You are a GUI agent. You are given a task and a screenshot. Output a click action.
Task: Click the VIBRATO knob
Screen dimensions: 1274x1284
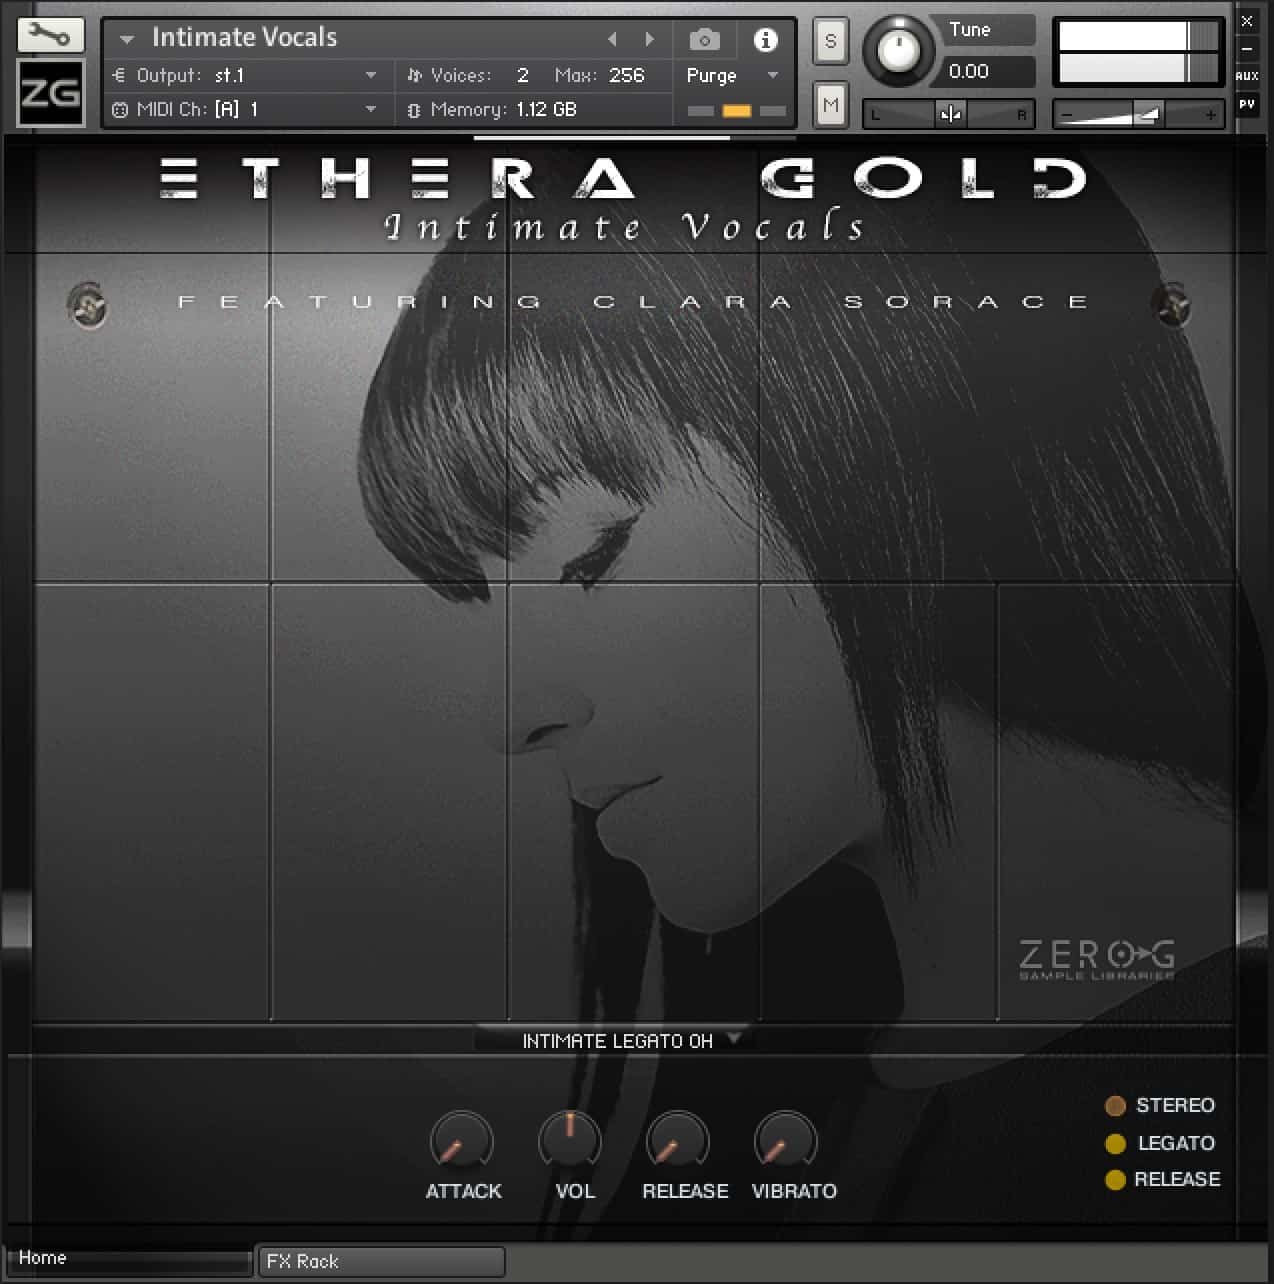(785, 1142)
